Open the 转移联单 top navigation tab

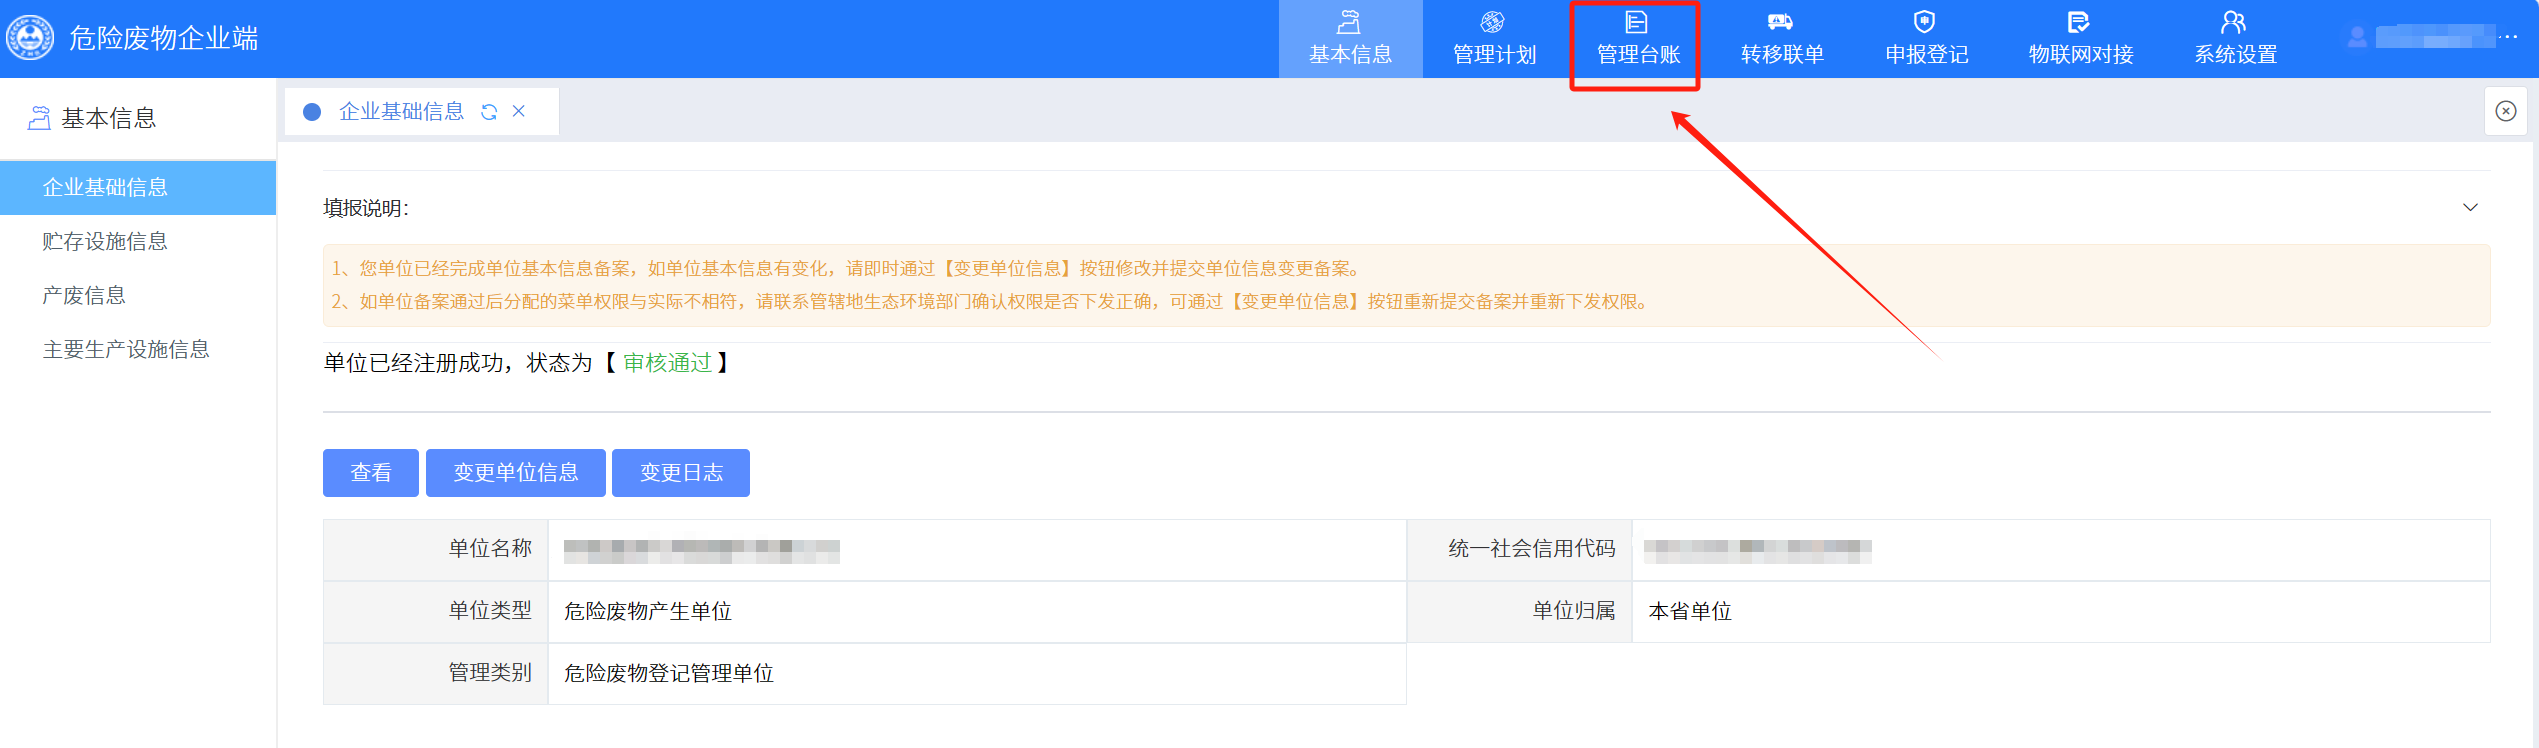point(1782,39)
